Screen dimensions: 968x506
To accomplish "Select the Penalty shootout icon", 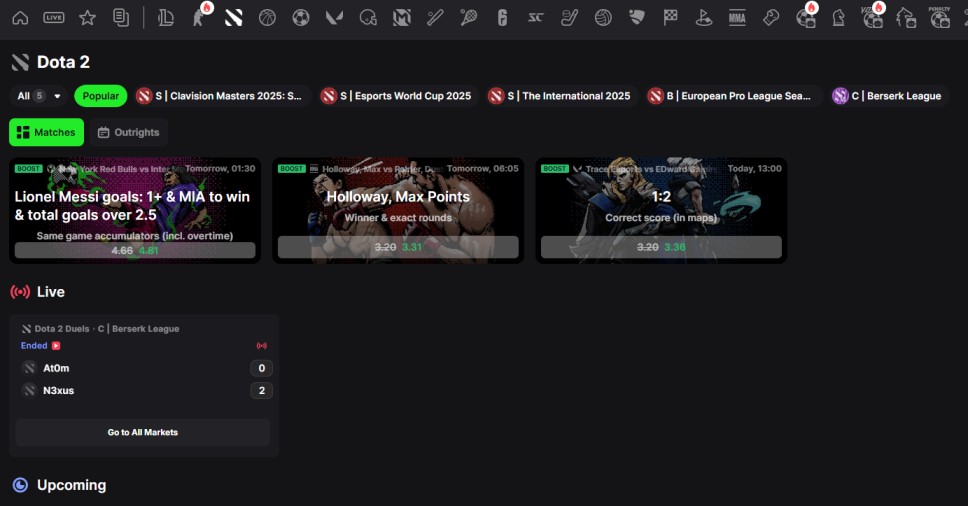I will [940, 18].
